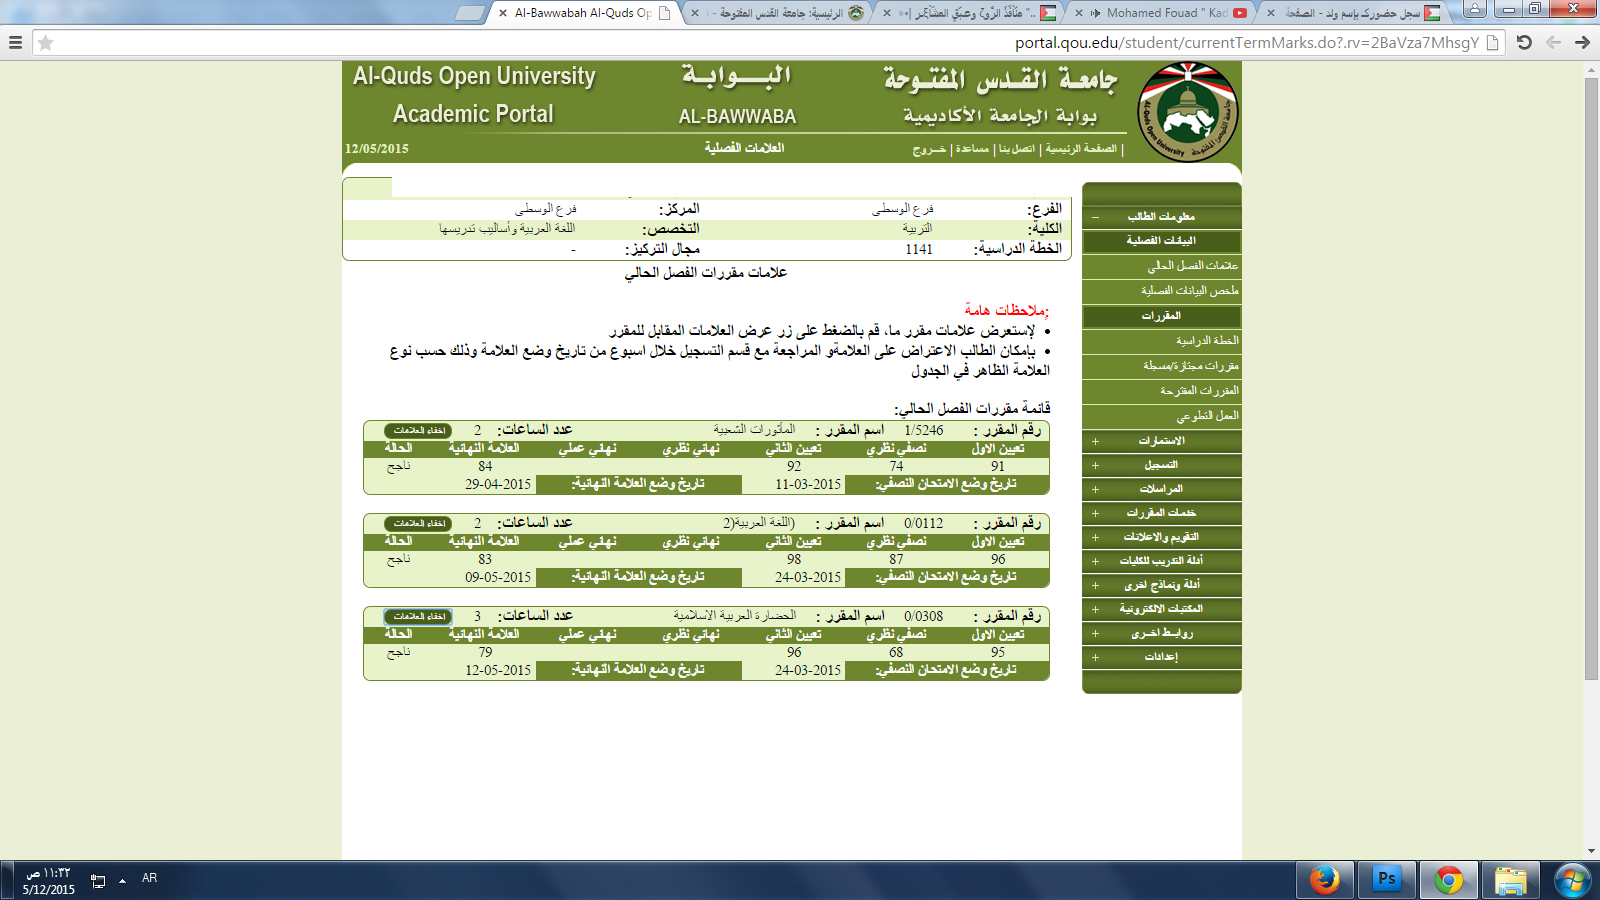Open علامات الفصل الحالي in sidebar
This screenshot has height=900, width=1600.
pyautogui.click(x=1192, y=266)
